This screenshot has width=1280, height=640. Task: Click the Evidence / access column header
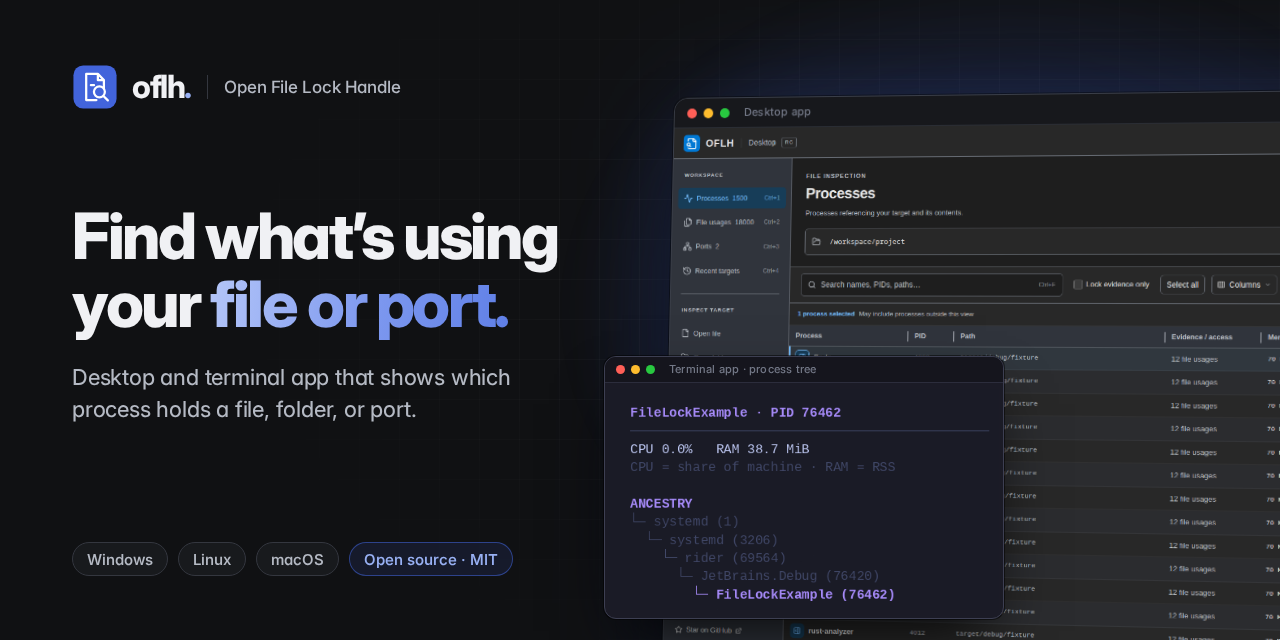click(1204, 337)
